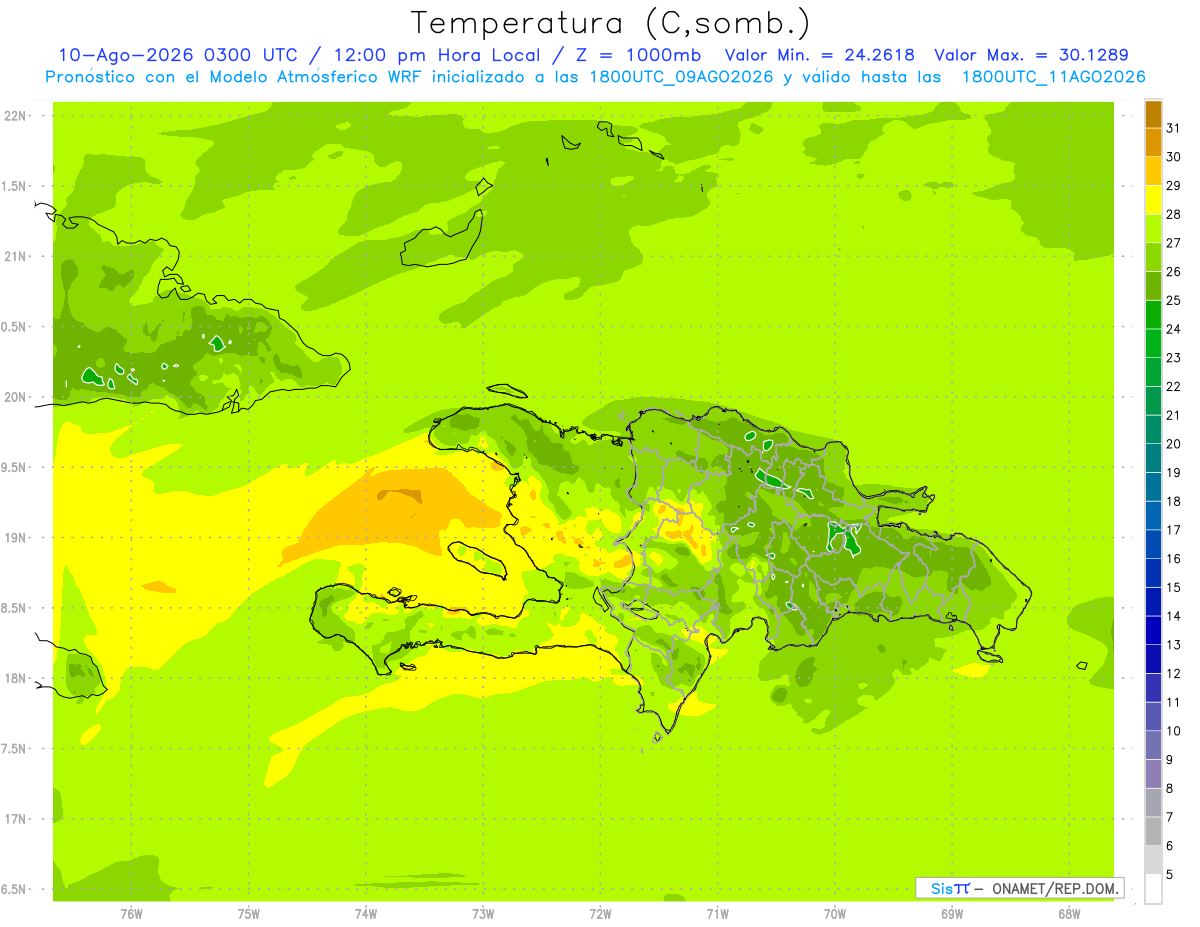Select the legend color band between 26 and 27
Image resolution: width=1200 pixels, height=927 pixels.
[1153, 257]
